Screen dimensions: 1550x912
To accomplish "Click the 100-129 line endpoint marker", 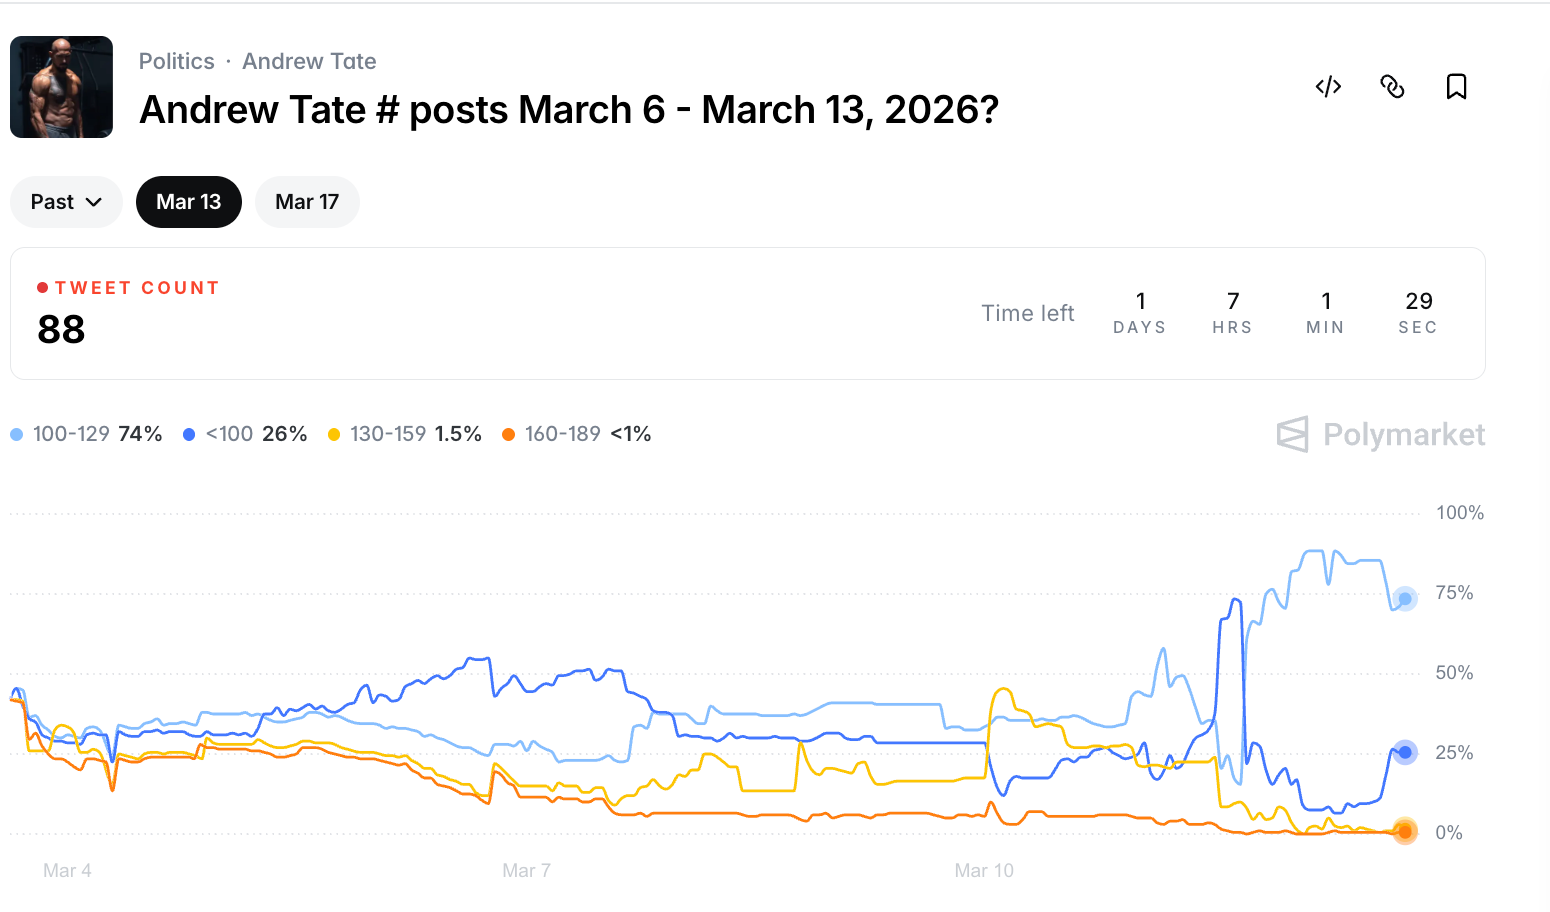I will point(1405,599).
